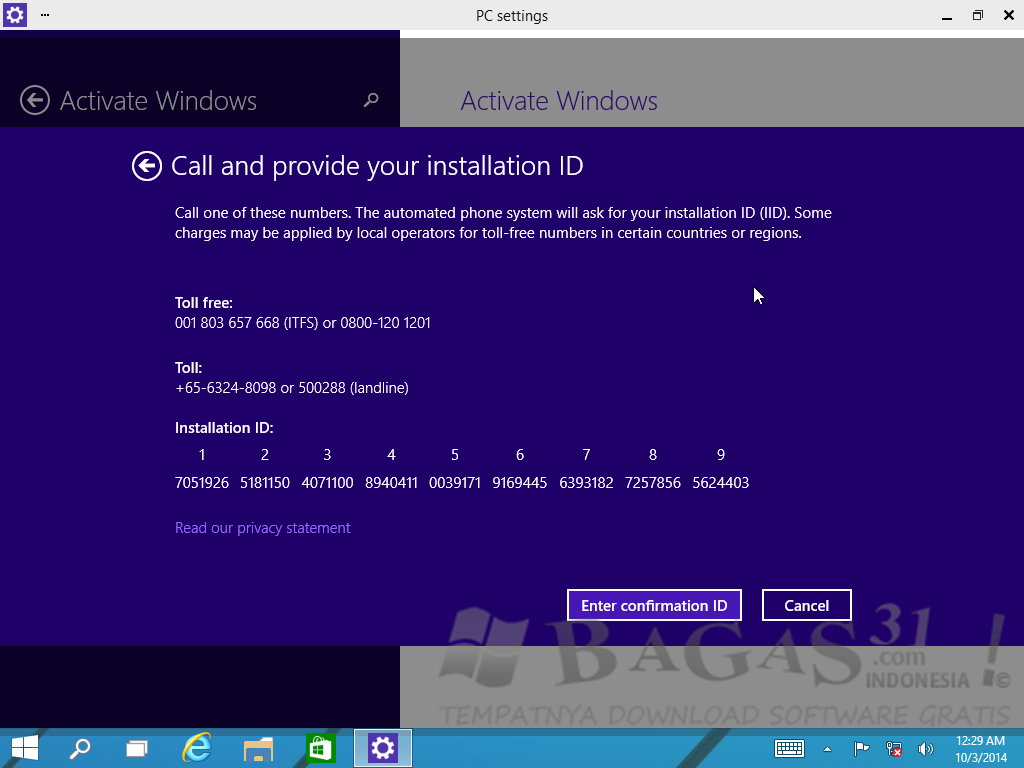Open the Start menu
The height and width of the screenshot is (768, 1024).
[23, 748]
